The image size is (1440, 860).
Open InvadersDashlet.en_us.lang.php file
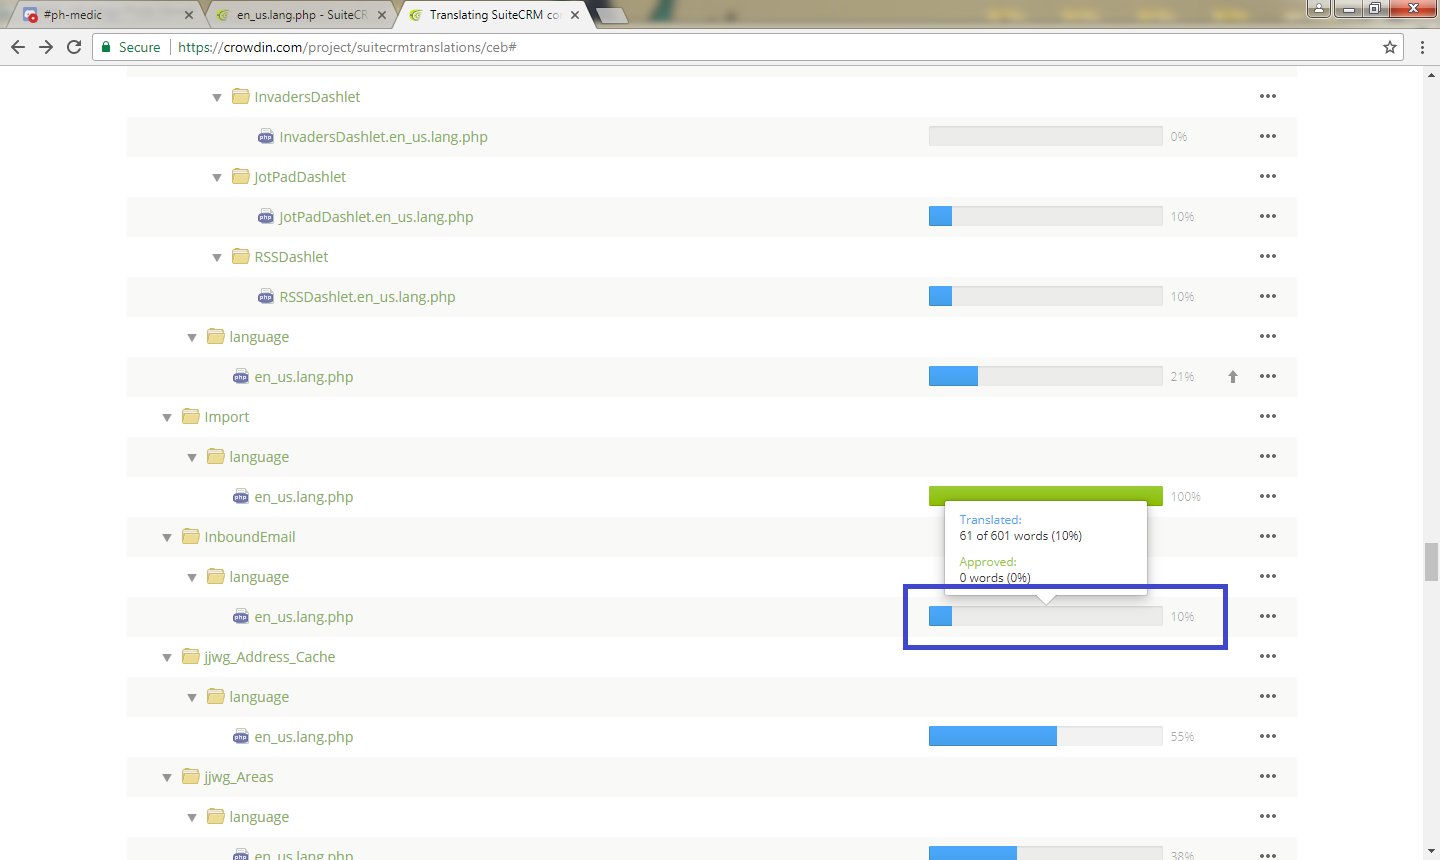pyautogui.click(x=384, y=137)
